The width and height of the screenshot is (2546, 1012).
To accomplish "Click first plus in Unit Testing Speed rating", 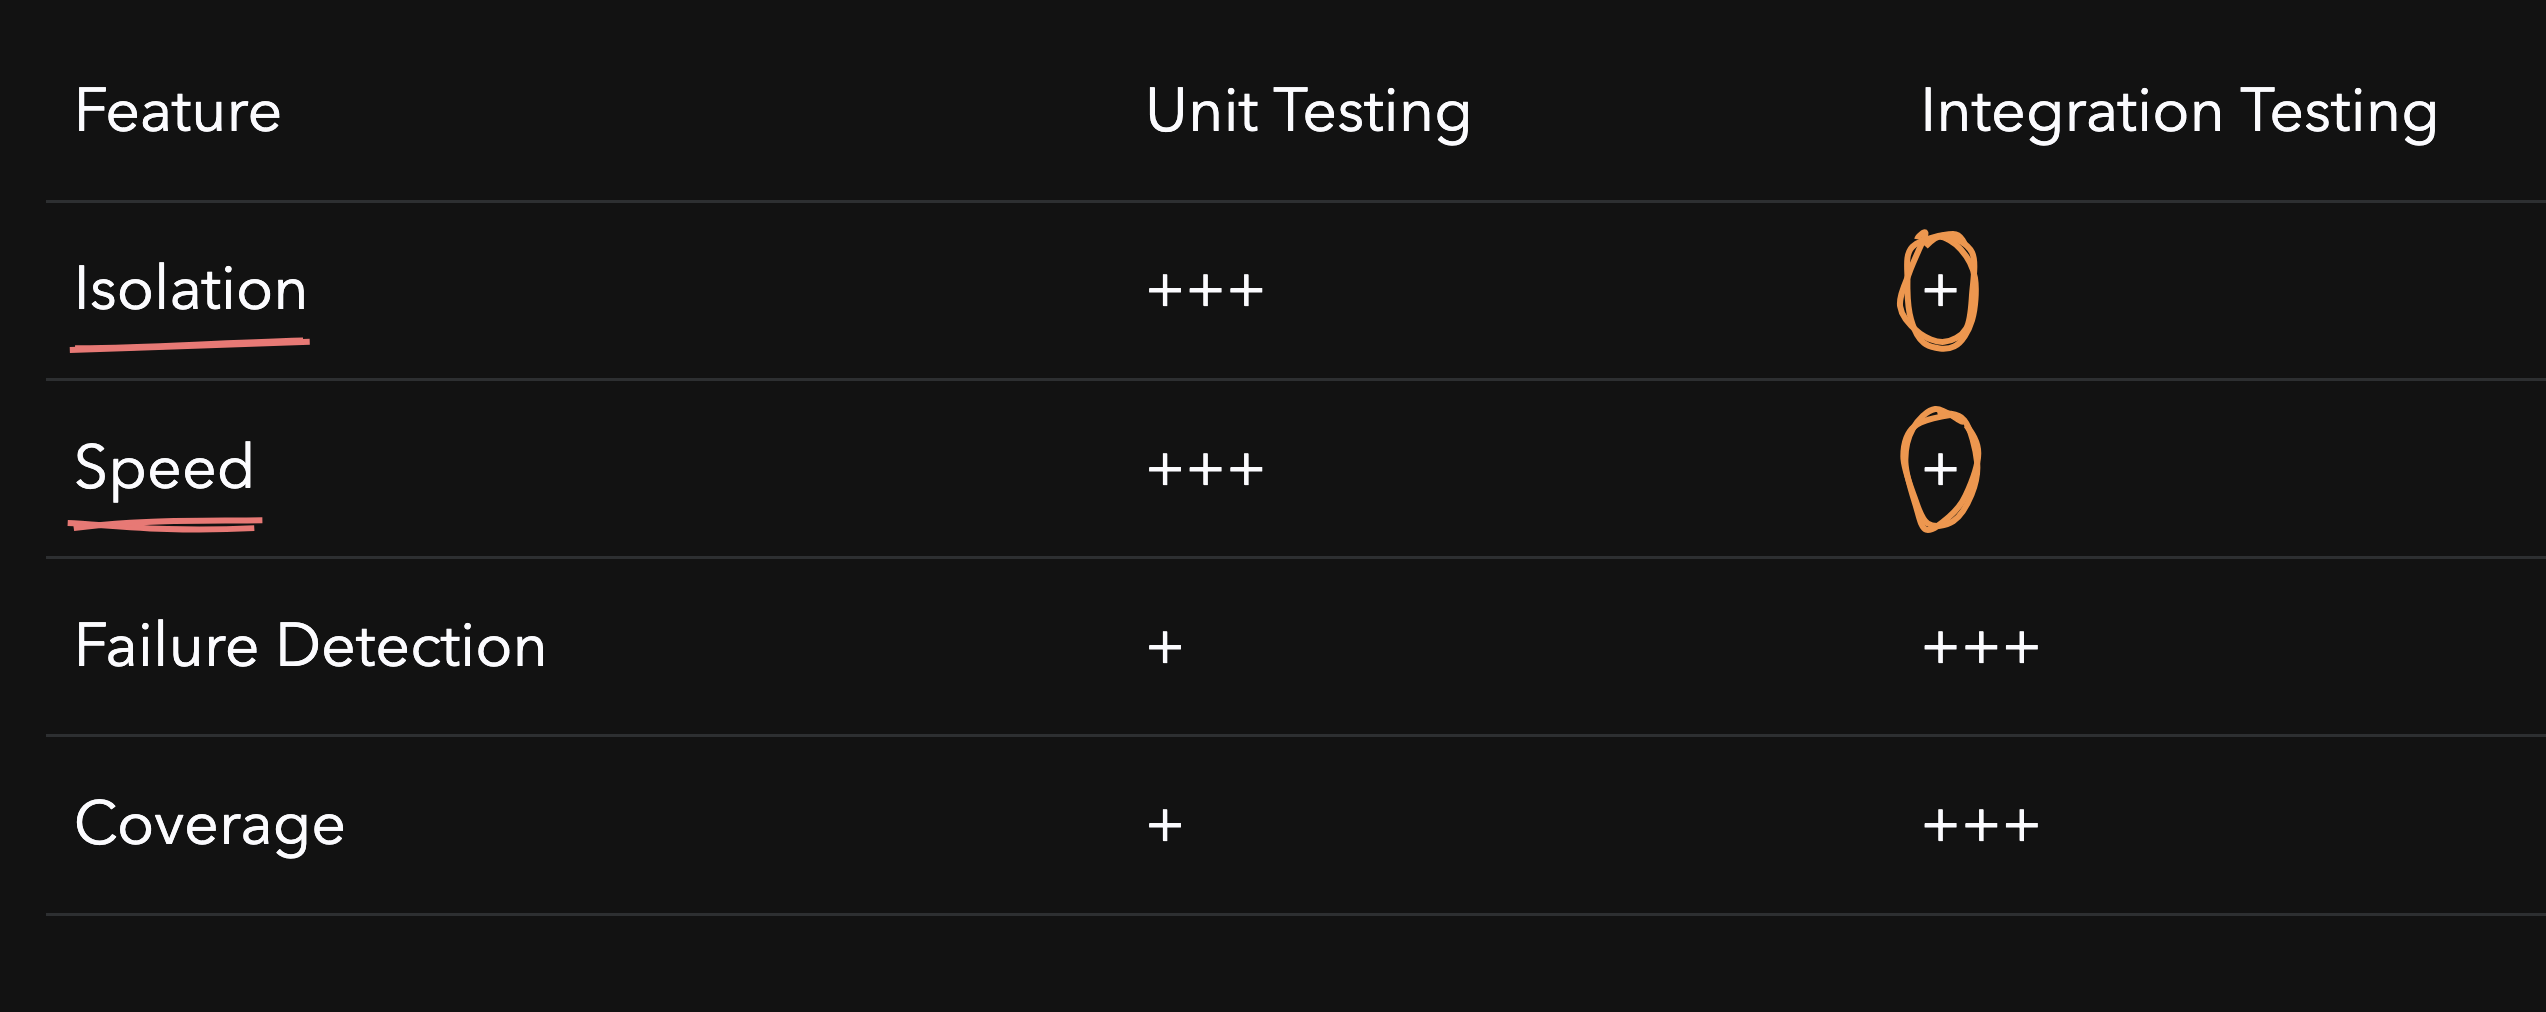I will tap(1165, 469).
